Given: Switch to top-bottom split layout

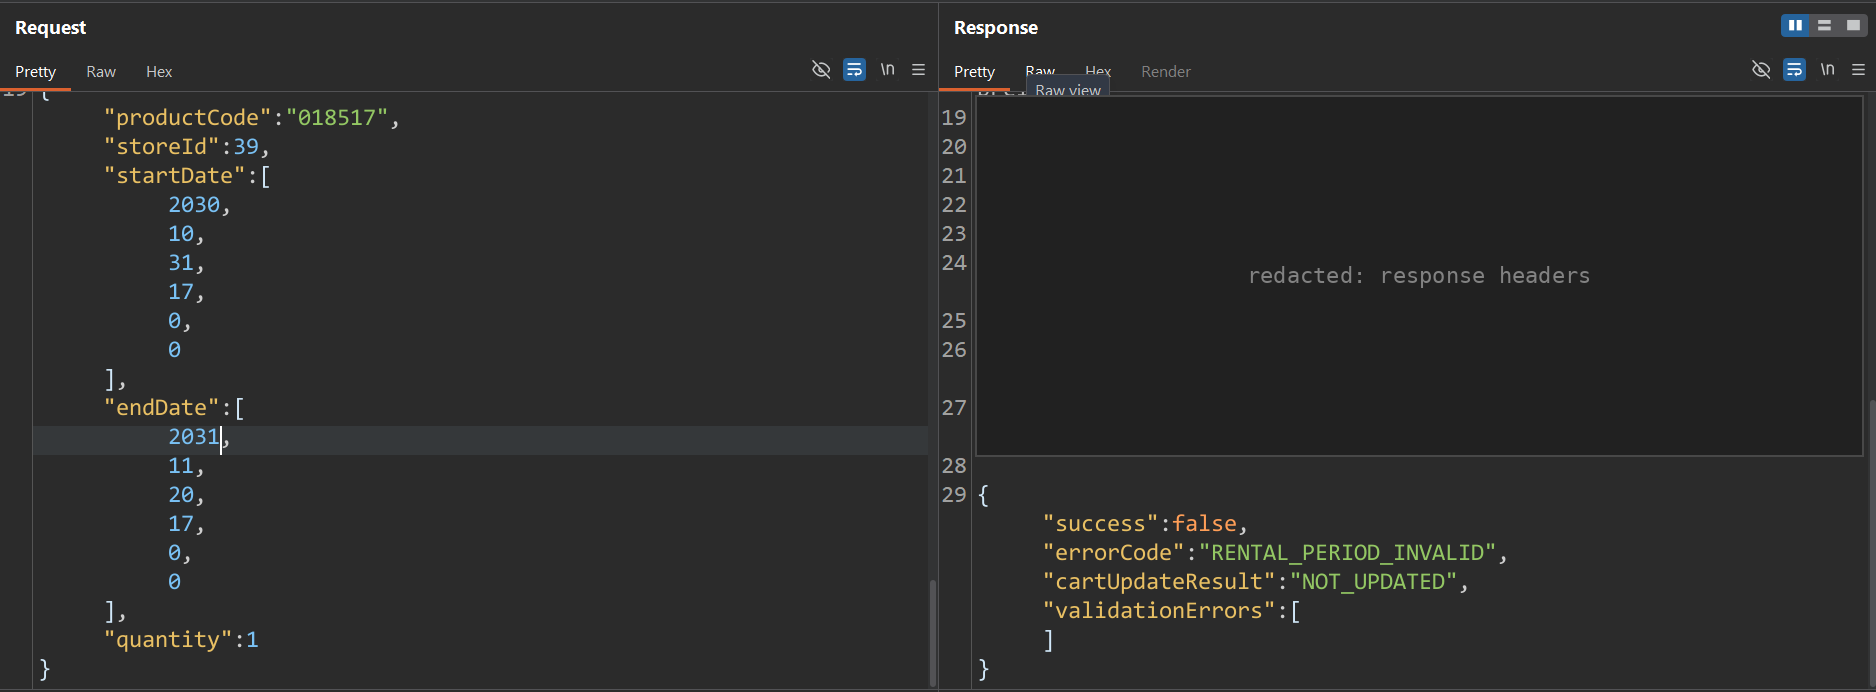Looking at the screenshot, I should point(1824,26).
